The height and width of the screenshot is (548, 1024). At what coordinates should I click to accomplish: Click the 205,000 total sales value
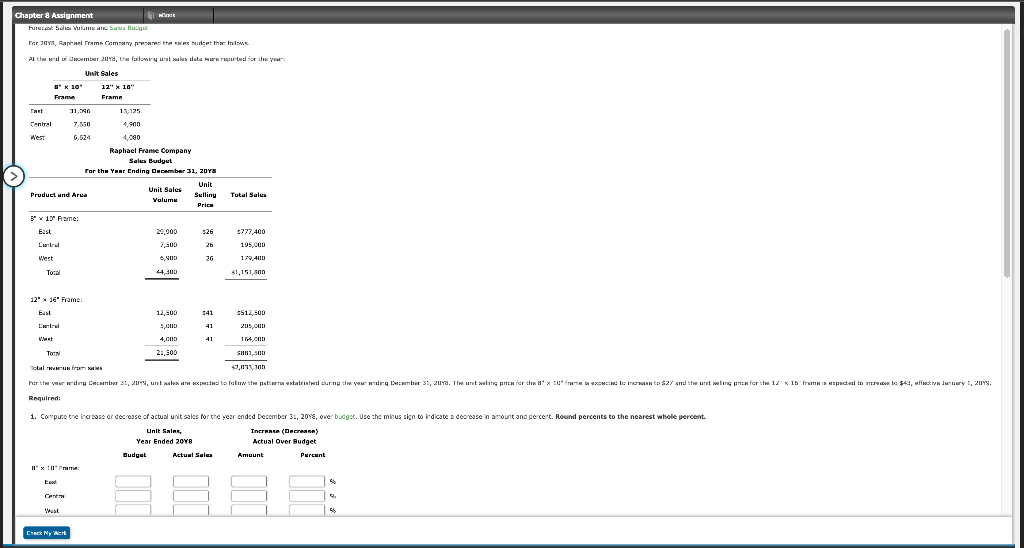pos(253,326)
